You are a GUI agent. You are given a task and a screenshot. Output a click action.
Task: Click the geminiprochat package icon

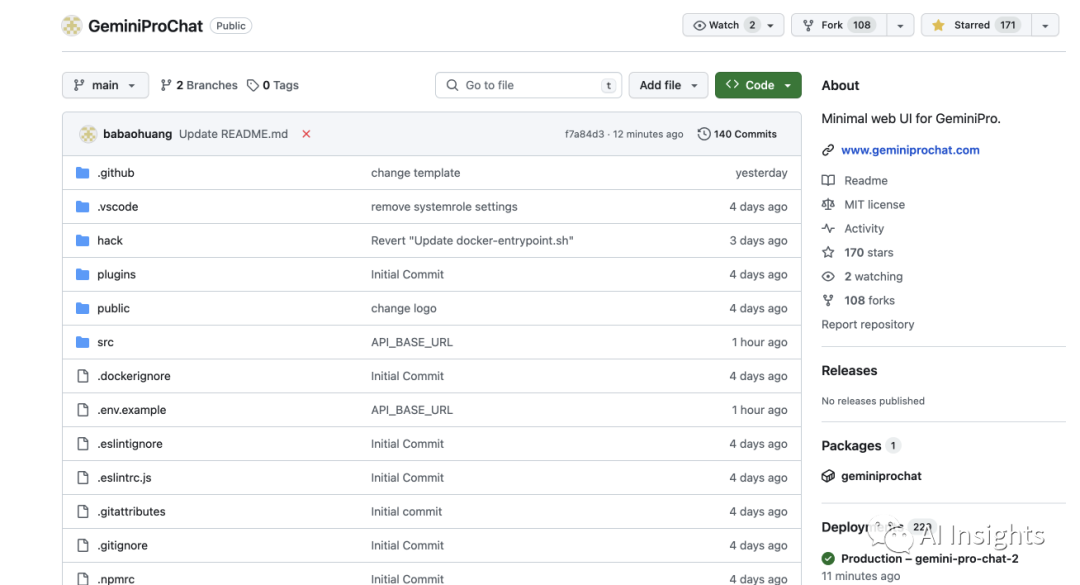pyautogui.click(x=828, y=476)
